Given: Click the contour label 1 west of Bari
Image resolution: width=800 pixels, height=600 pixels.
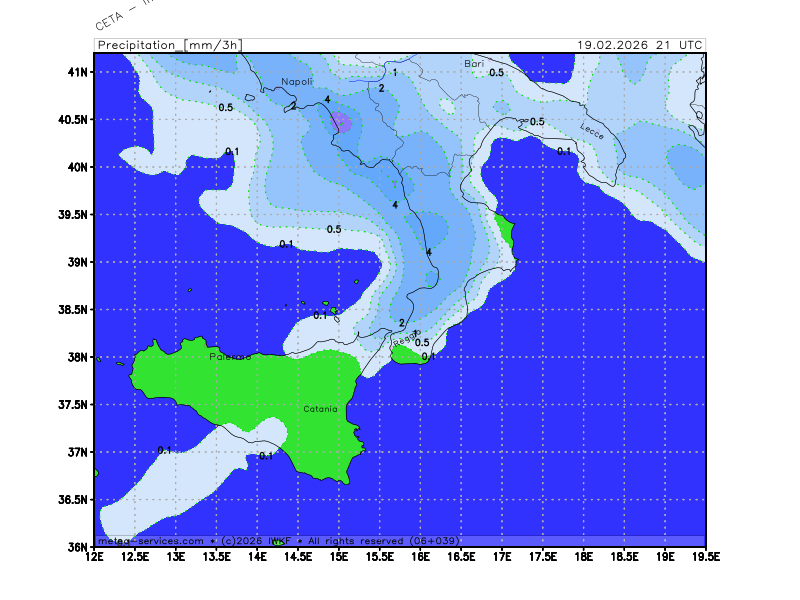Looking at the screenshot, I should point(395,72).
